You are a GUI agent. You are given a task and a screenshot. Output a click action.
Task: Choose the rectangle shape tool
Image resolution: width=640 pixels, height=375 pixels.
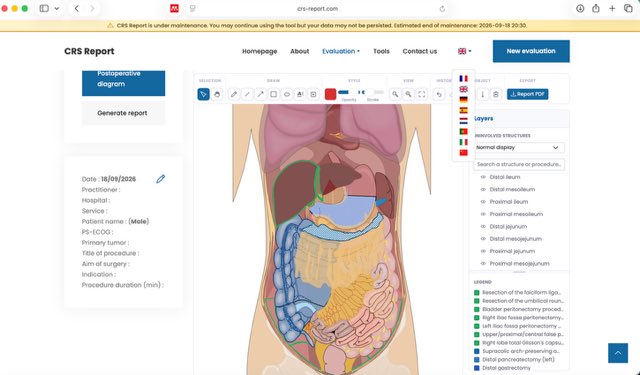(x=273, y=94)
